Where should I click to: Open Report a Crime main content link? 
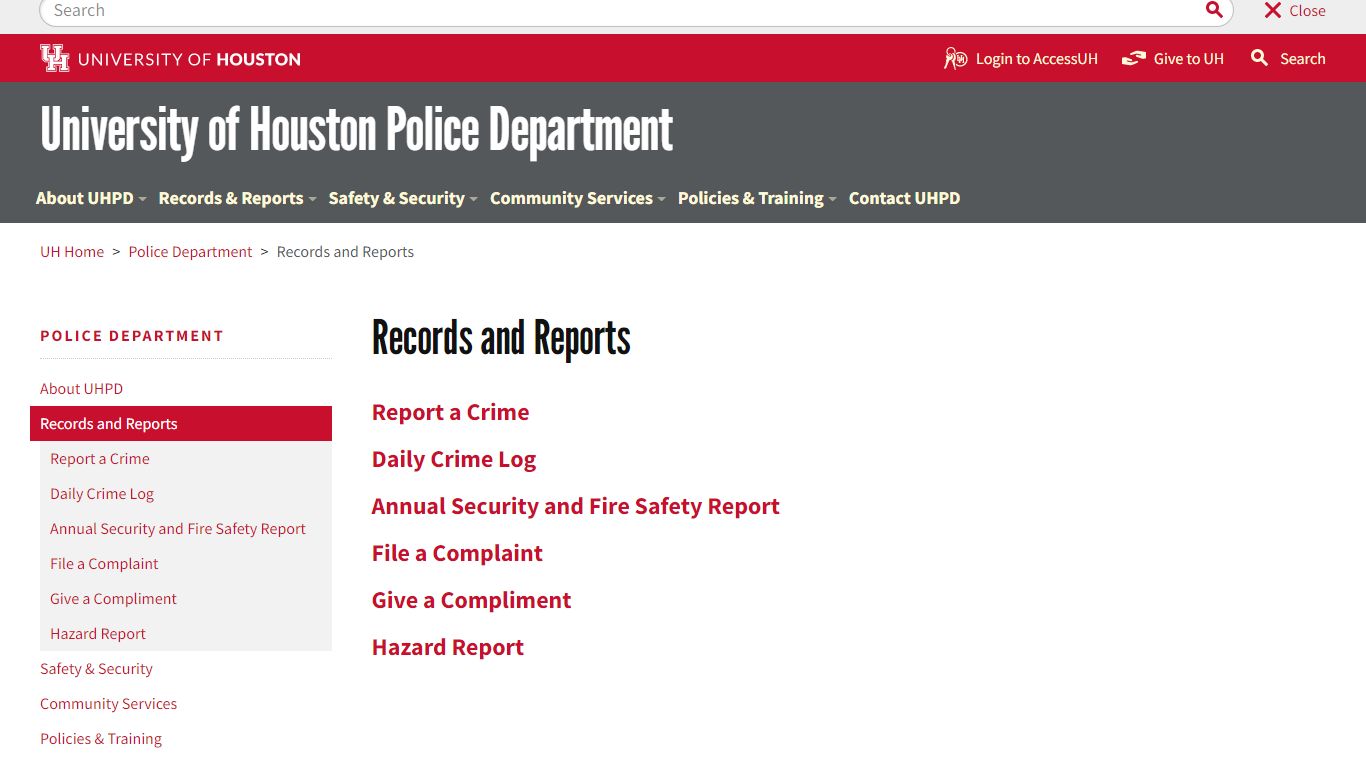click(450, 412)
